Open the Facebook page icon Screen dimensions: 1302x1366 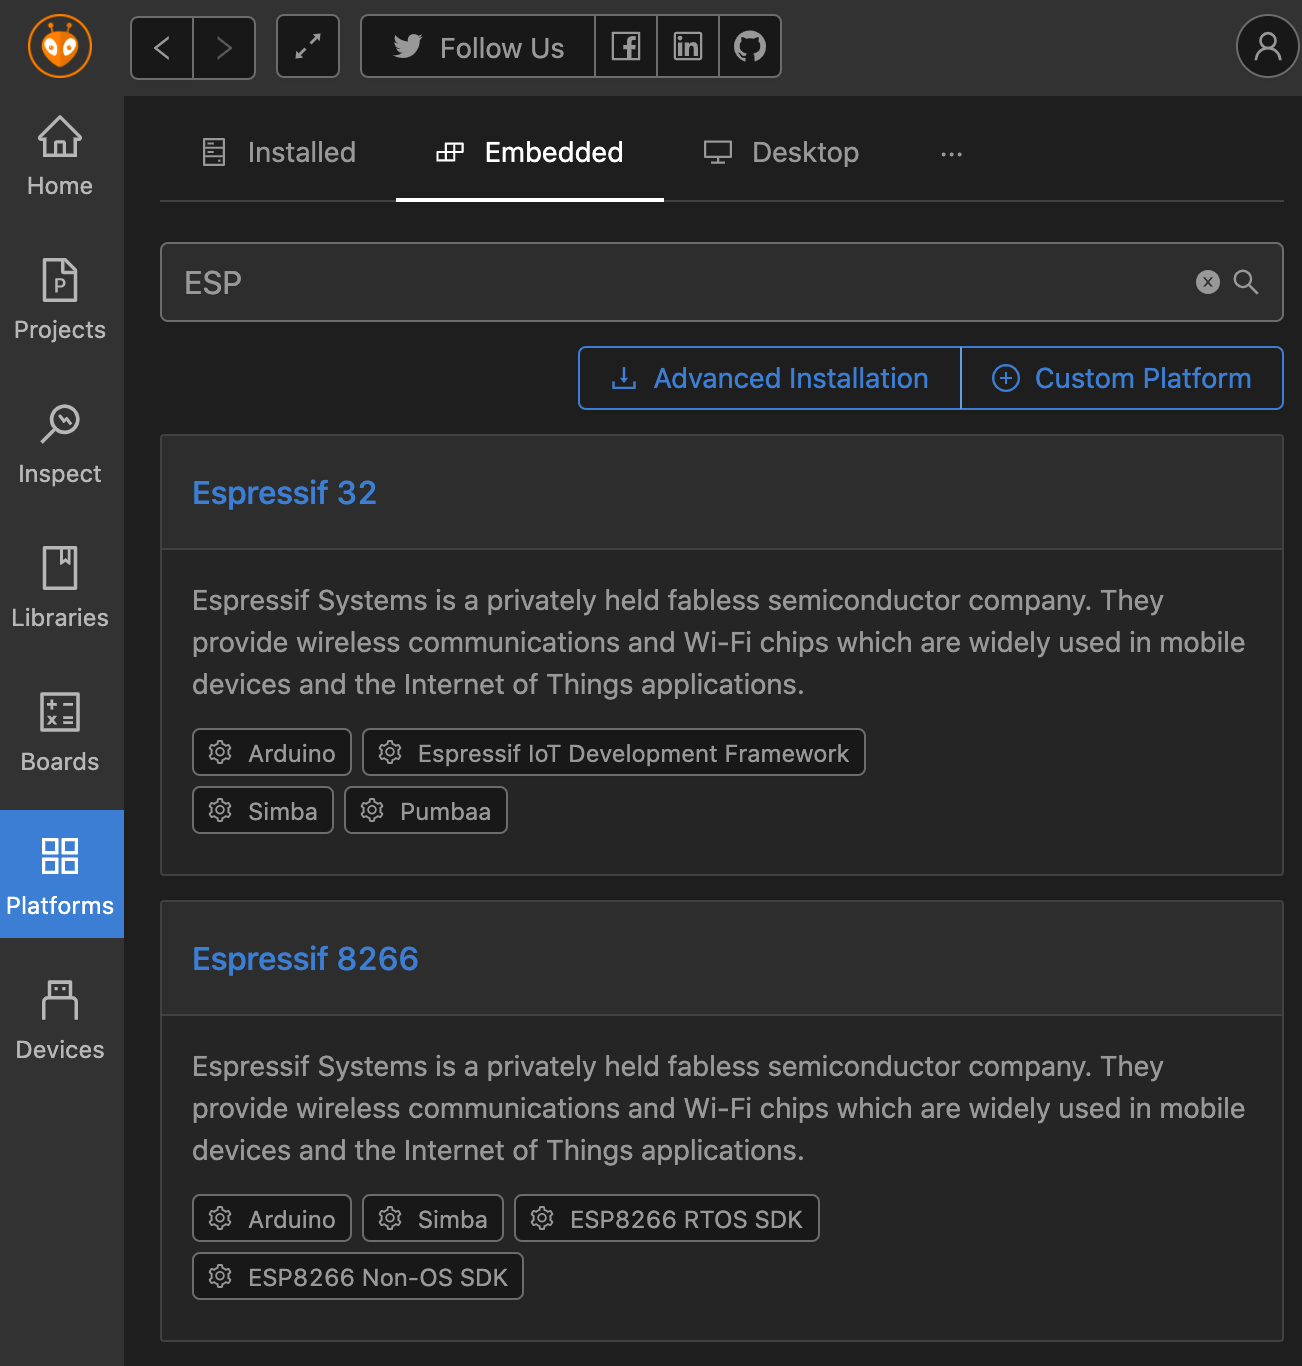point(626,47)
